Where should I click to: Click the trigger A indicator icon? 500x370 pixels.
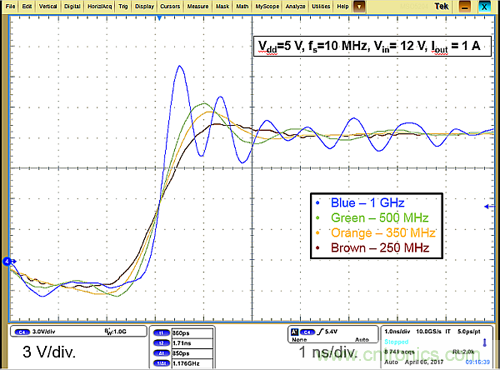coord(295,332)
